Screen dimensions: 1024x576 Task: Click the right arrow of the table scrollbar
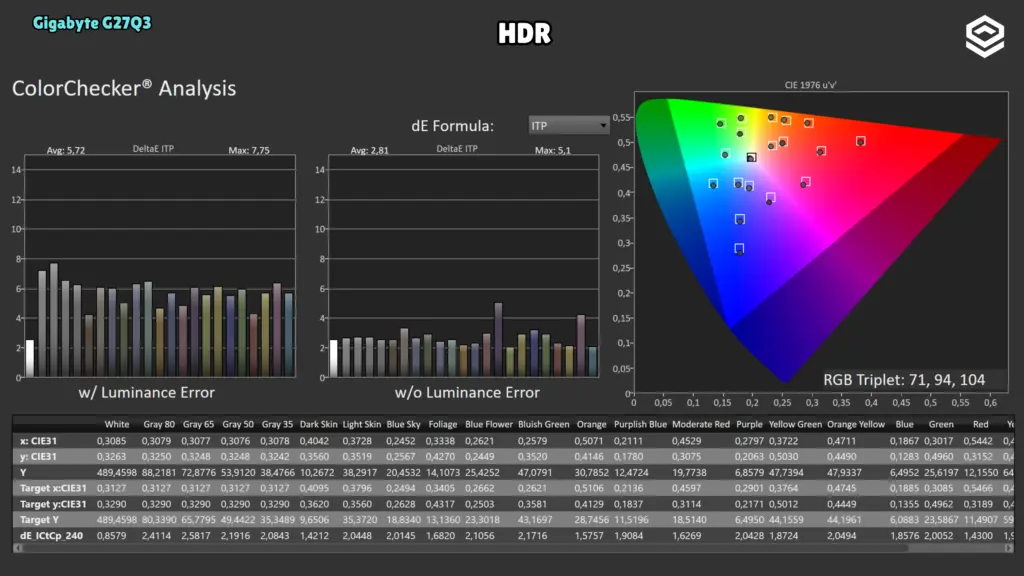click(1009, 548)
